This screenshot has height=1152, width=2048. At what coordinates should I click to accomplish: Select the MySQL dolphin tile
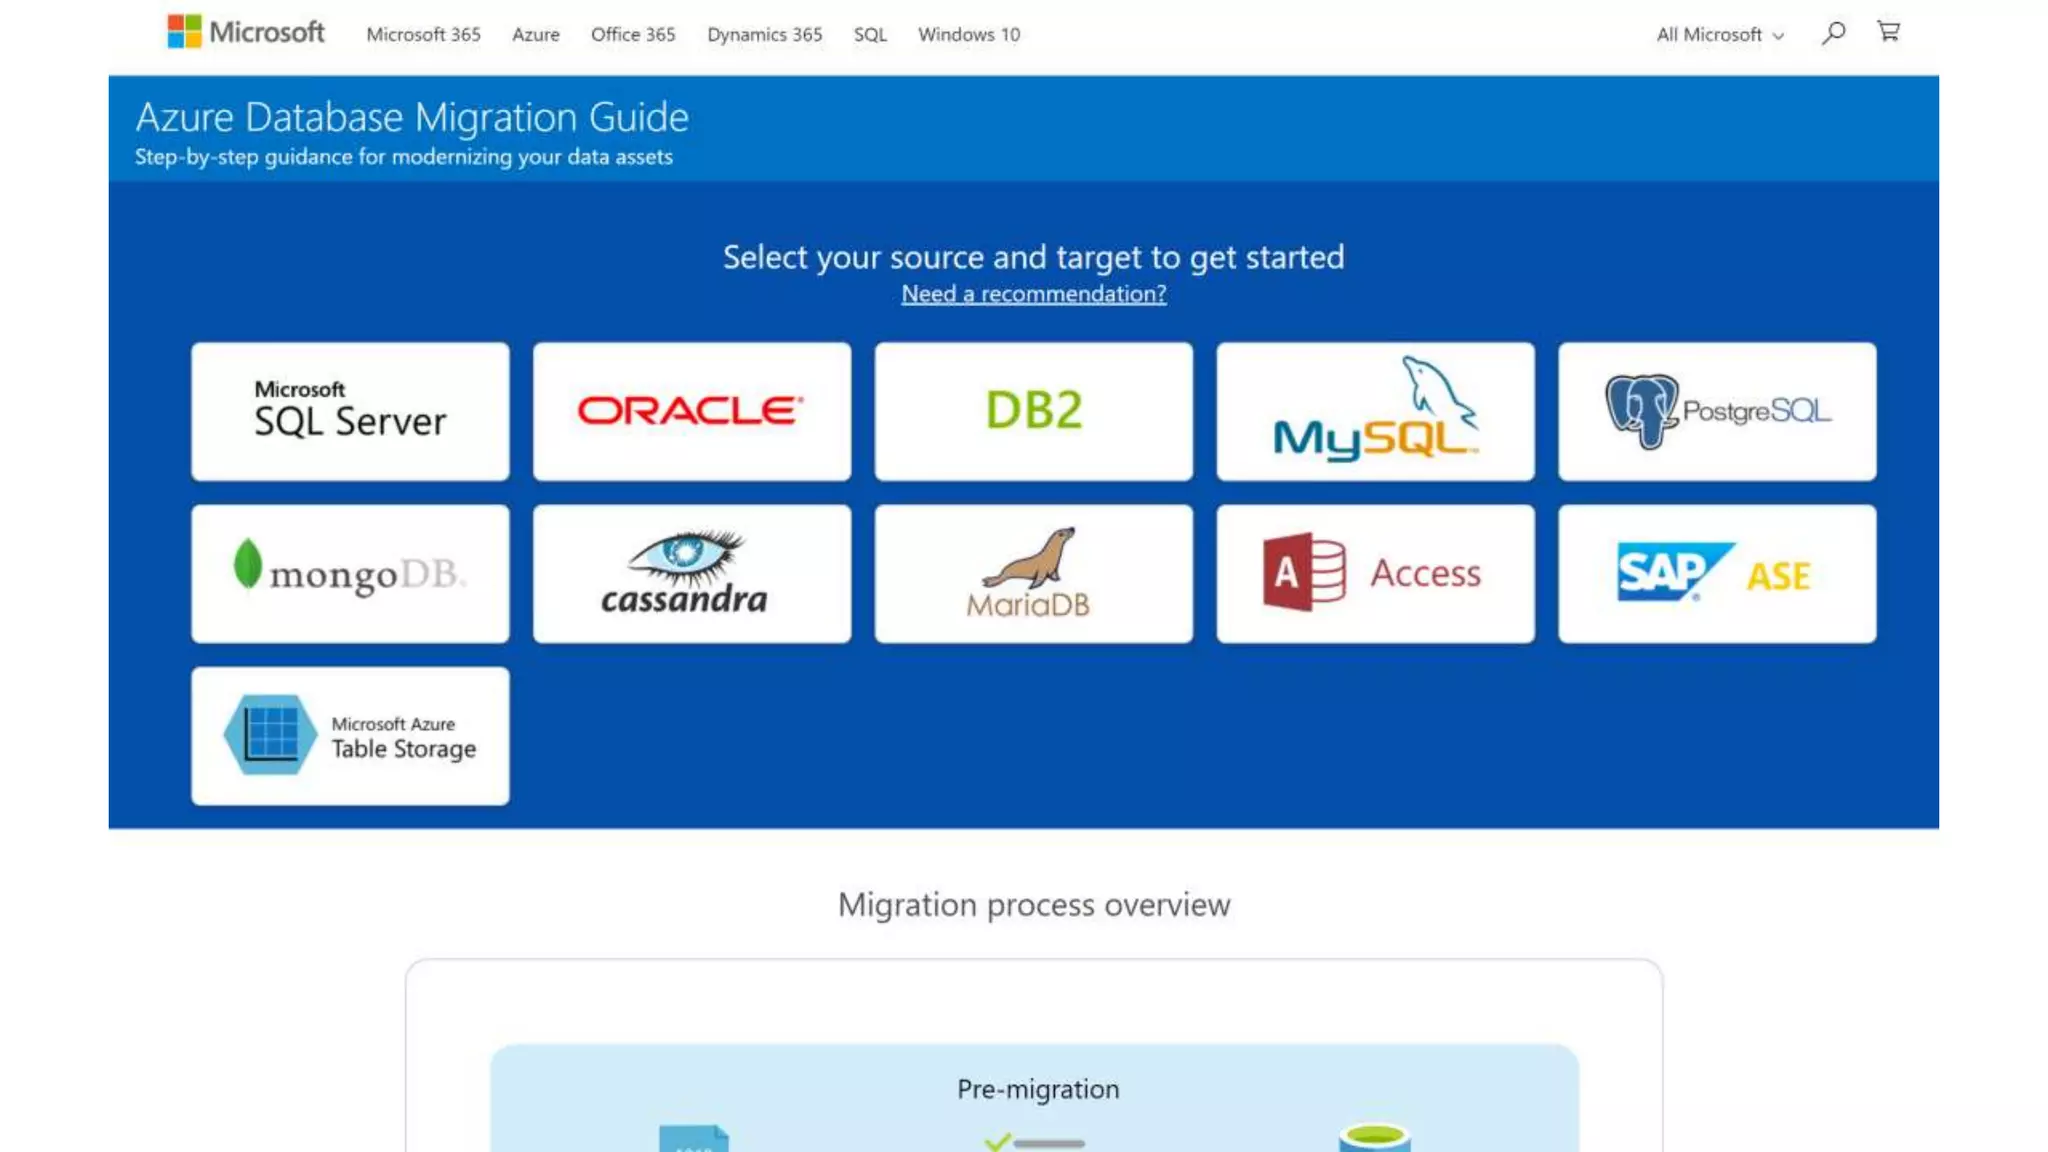point(1375,411)
